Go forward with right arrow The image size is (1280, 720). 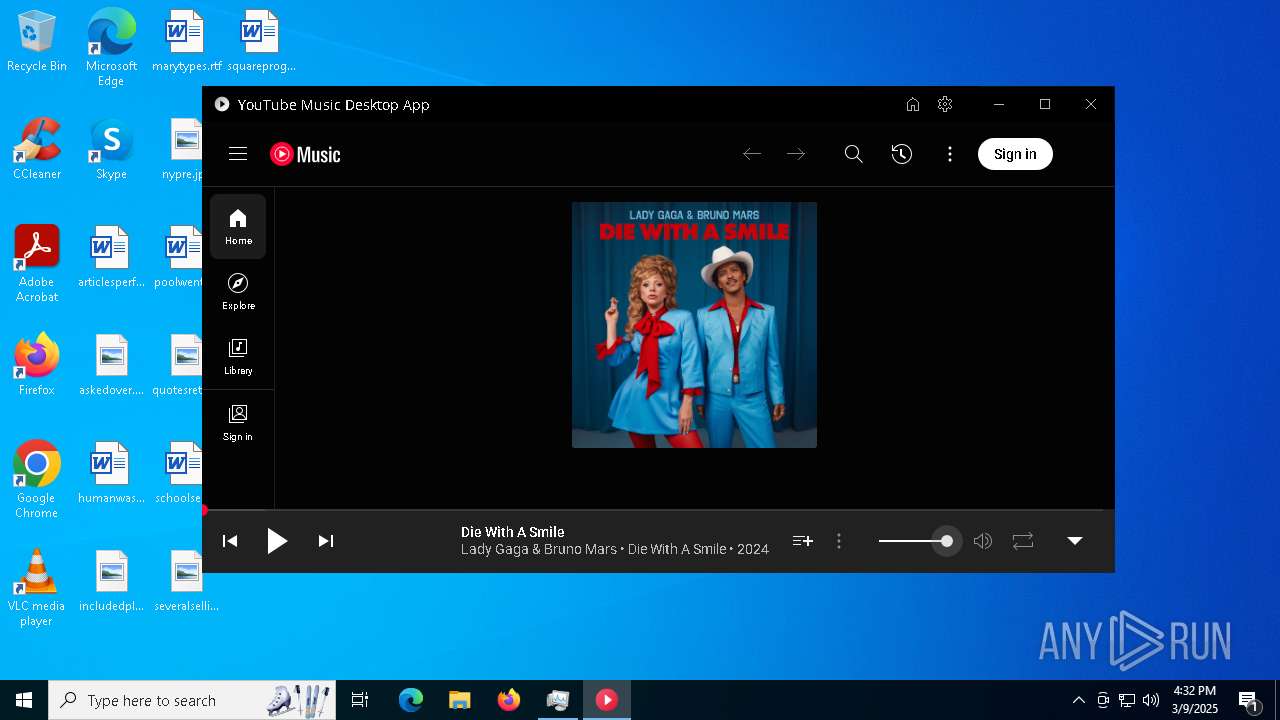[796, 154]
